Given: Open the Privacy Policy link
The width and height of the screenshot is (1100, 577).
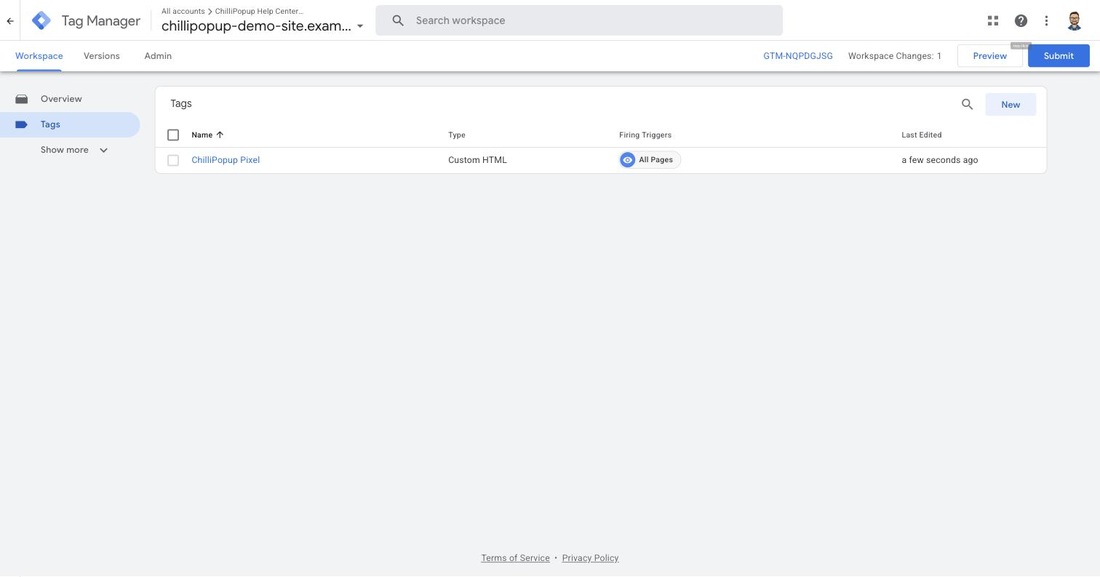Looking at the screenshot, I should tap(590, 558).
